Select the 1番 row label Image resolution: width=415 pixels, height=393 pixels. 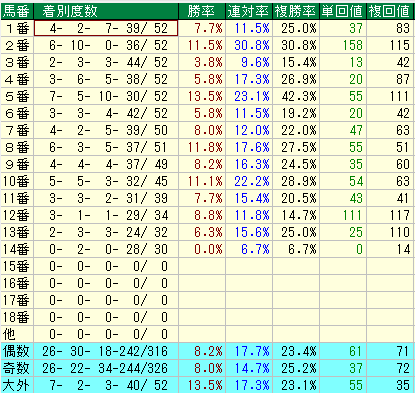coord(17,28)
